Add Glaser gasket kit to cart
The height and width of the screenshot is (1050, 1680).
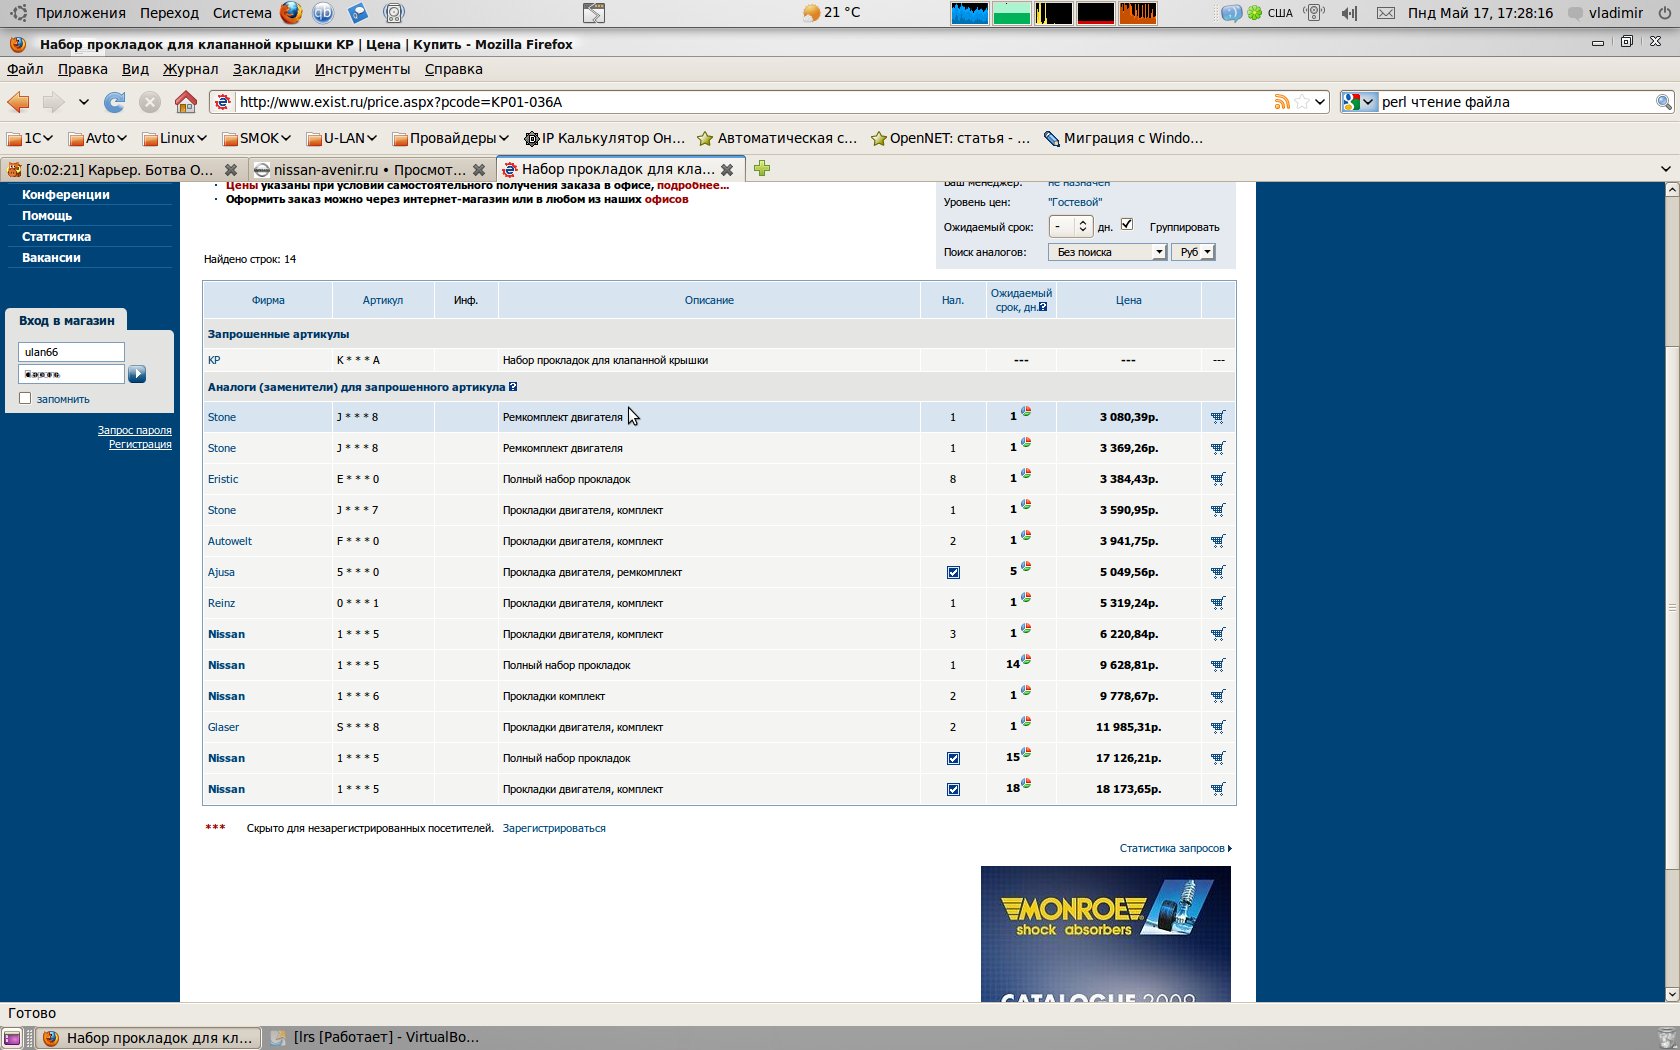pyautogui.click(x=1217, y=727)
